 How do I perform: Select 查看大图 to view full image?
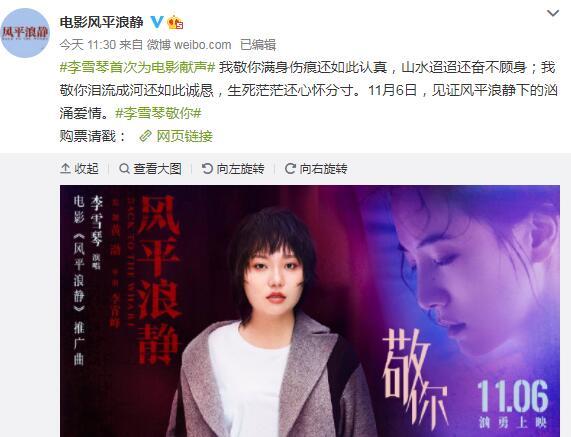157,169
